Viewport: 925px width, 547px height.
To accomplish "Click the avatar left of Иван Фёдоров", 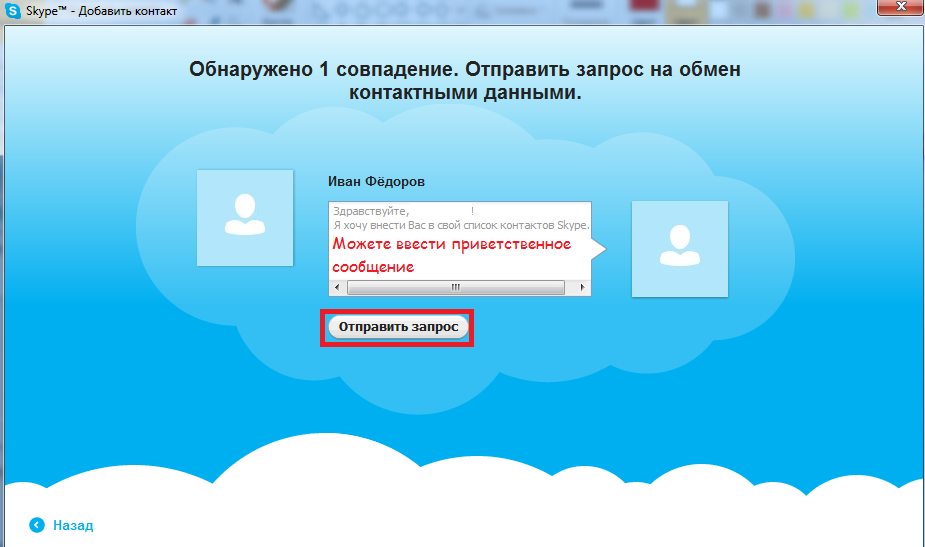I will point(245,218).
